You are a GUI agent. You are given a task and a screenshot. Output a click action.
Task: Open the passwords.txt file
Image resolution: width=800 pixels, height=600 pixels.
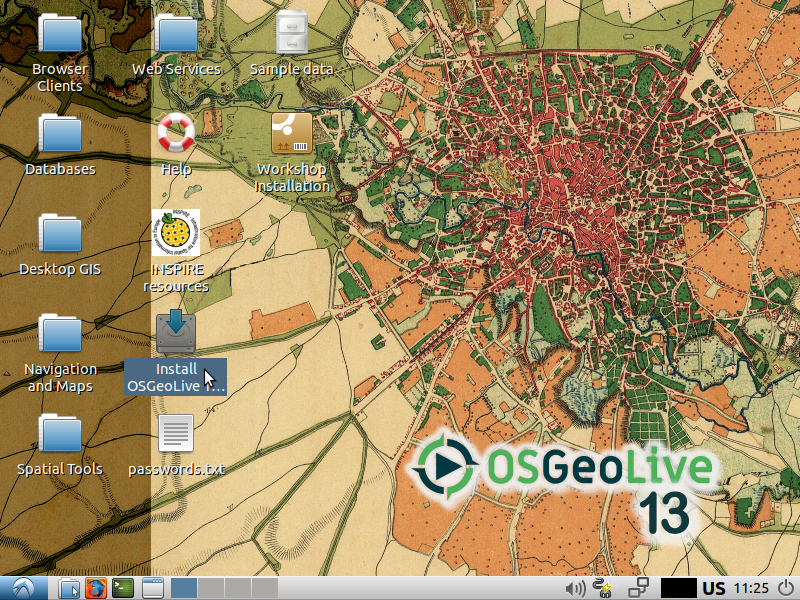[x=176, y=433]
